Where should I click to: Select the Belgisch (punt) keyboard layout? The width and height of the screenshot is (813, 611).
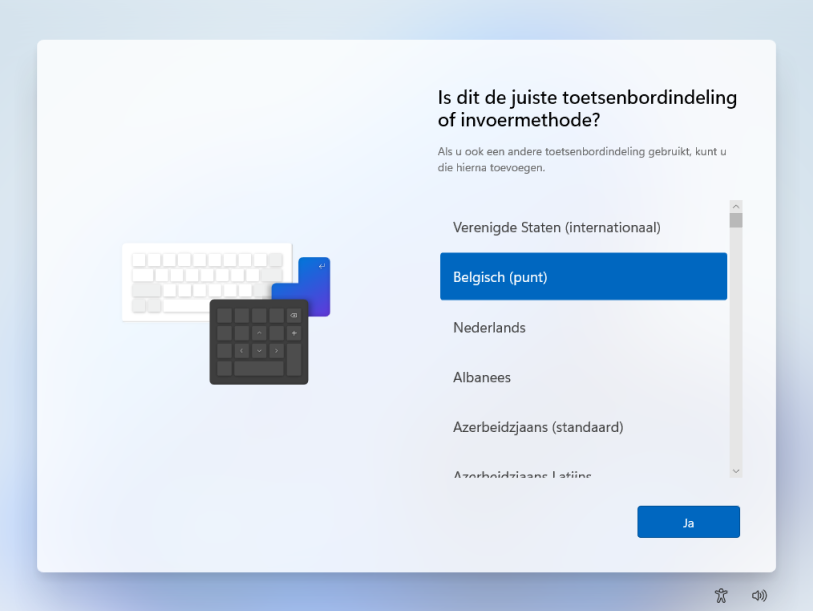click(x=583, y=276)
